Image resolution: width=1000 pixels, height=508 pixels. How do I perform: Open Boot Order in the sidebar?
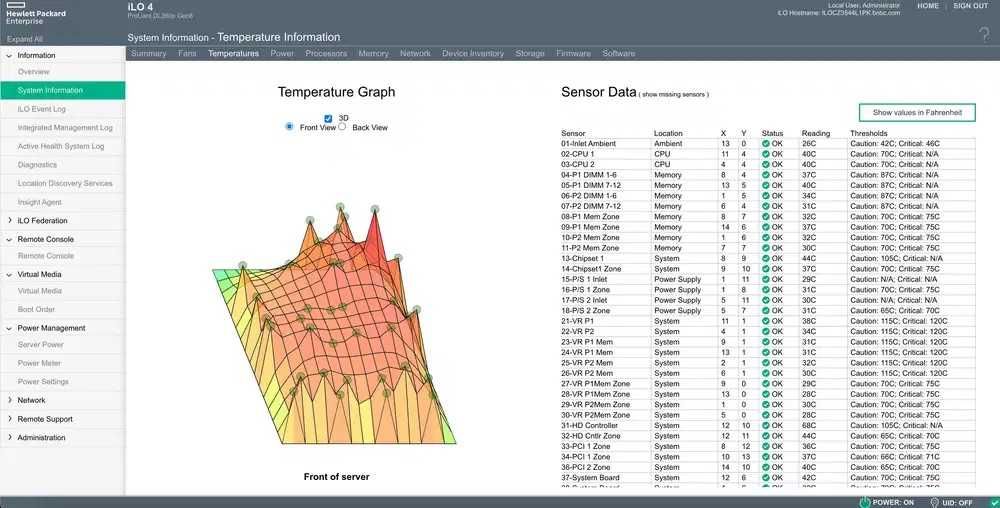(36, 309)
